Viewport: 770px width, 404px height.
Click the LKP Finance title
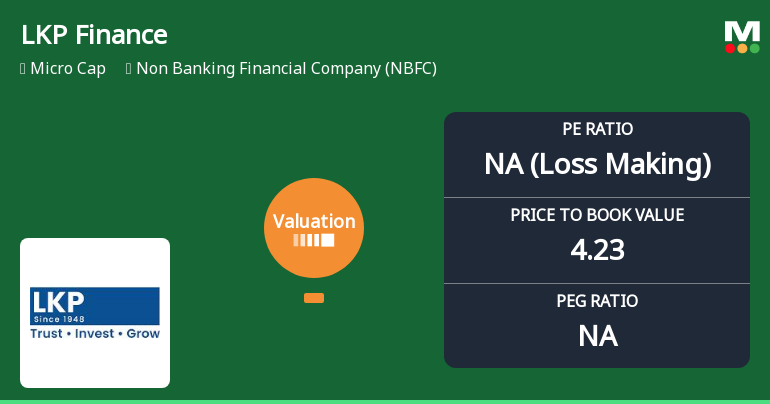coord(94,35)
